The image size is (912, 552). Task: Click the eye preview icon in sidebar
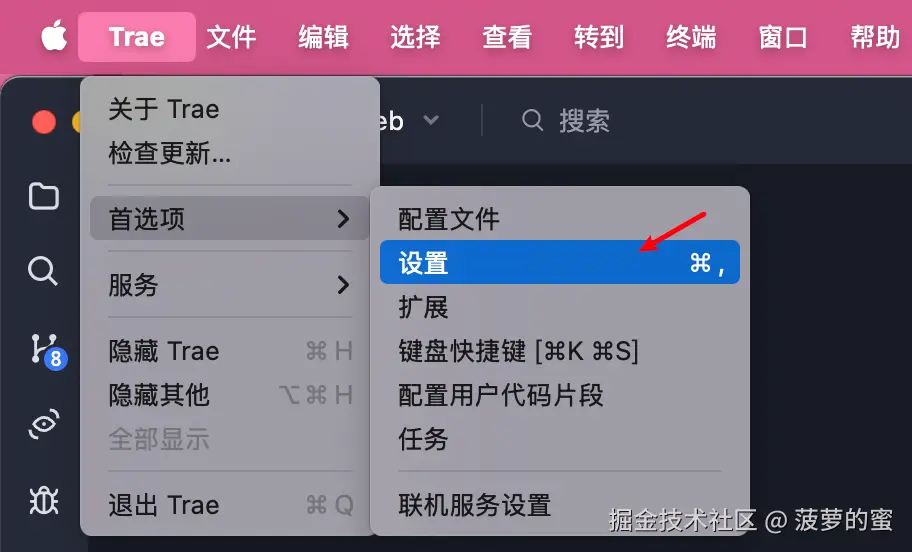click(x=44, y=424)
